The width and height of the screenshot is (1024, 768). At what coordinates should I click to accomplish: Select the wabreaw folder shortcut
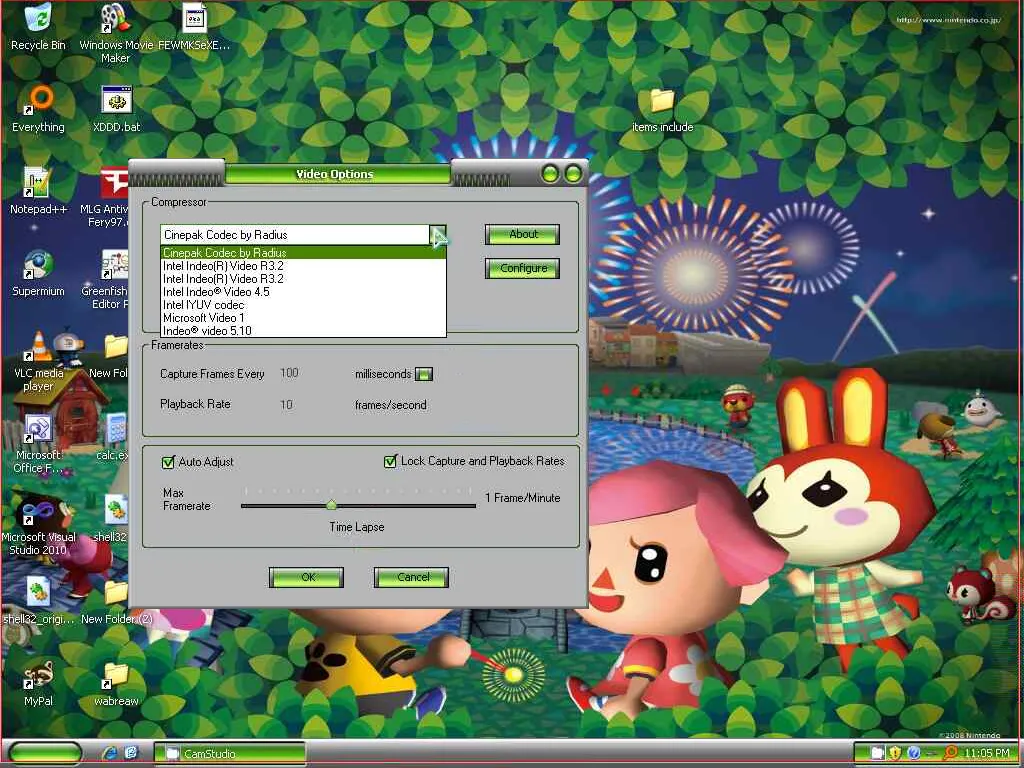click(116, 684)
